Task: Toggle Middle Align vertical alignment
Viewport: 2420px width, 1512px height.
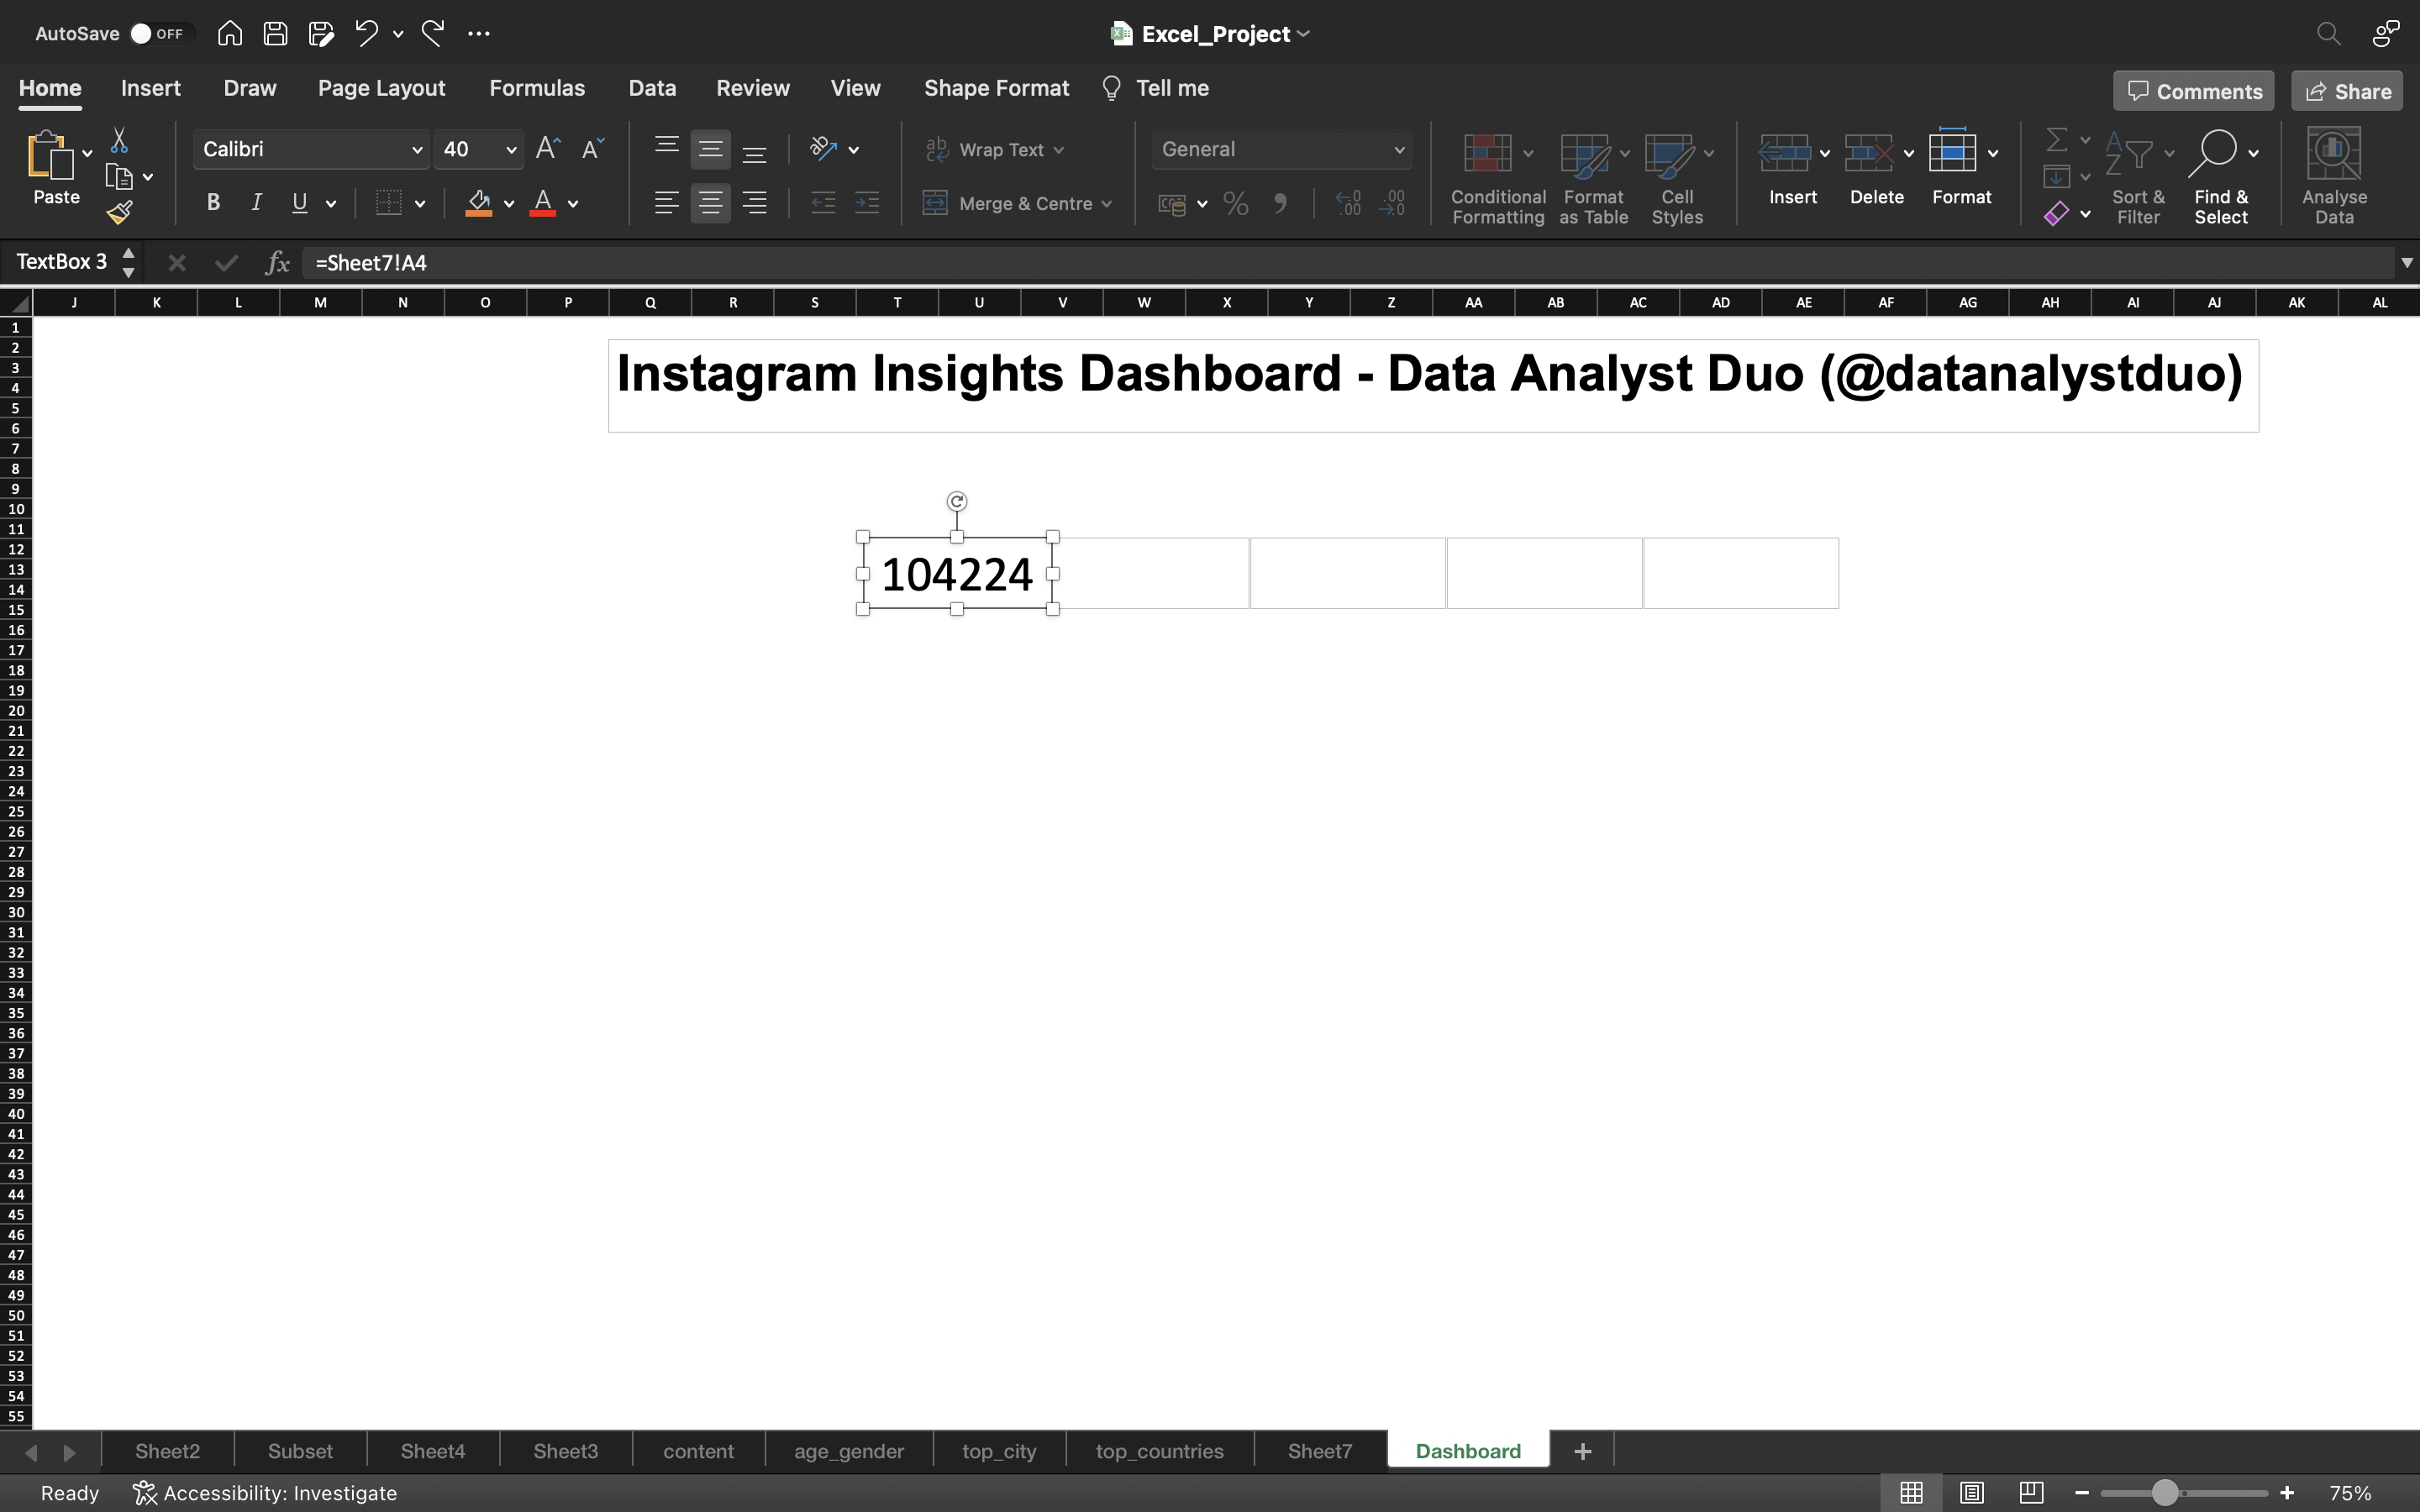Action: 710,149
